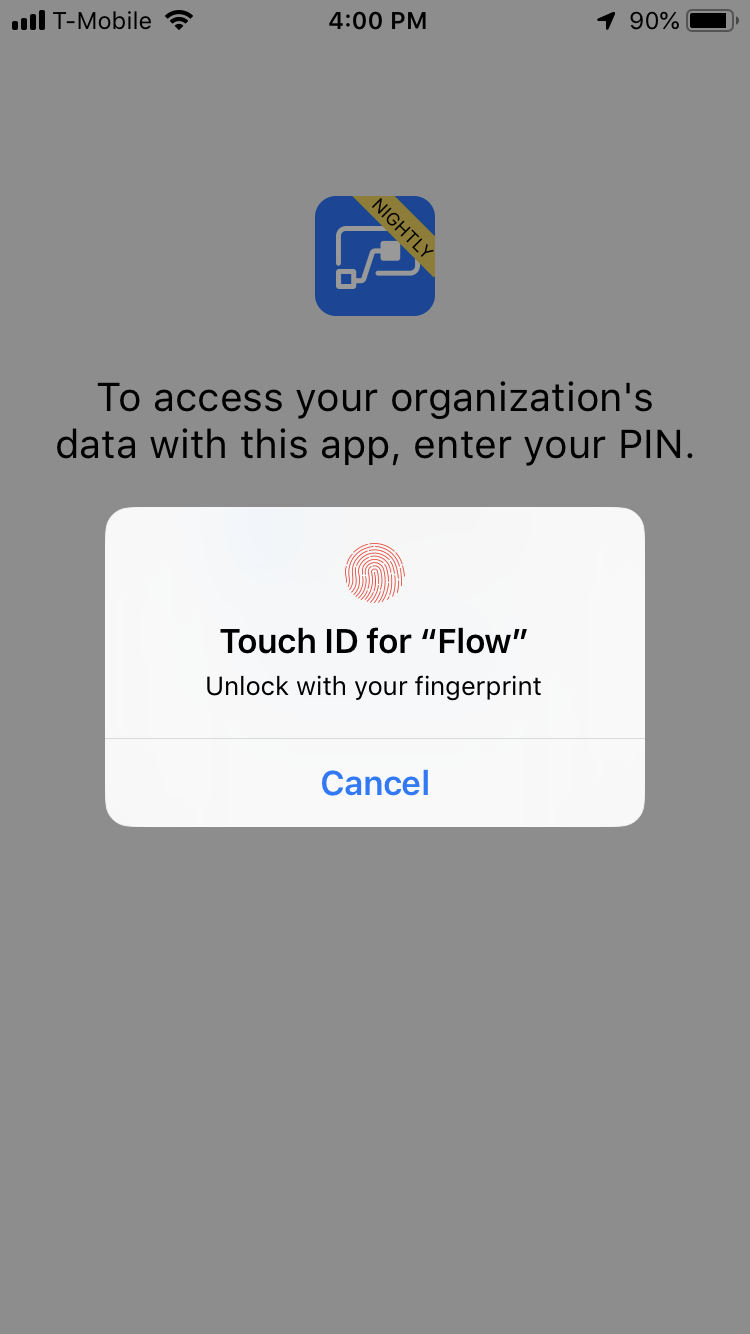Screen dimensions: 750x1334
Task: Tap the T-Mobile carrier label
Action: (x=103, y=20)
